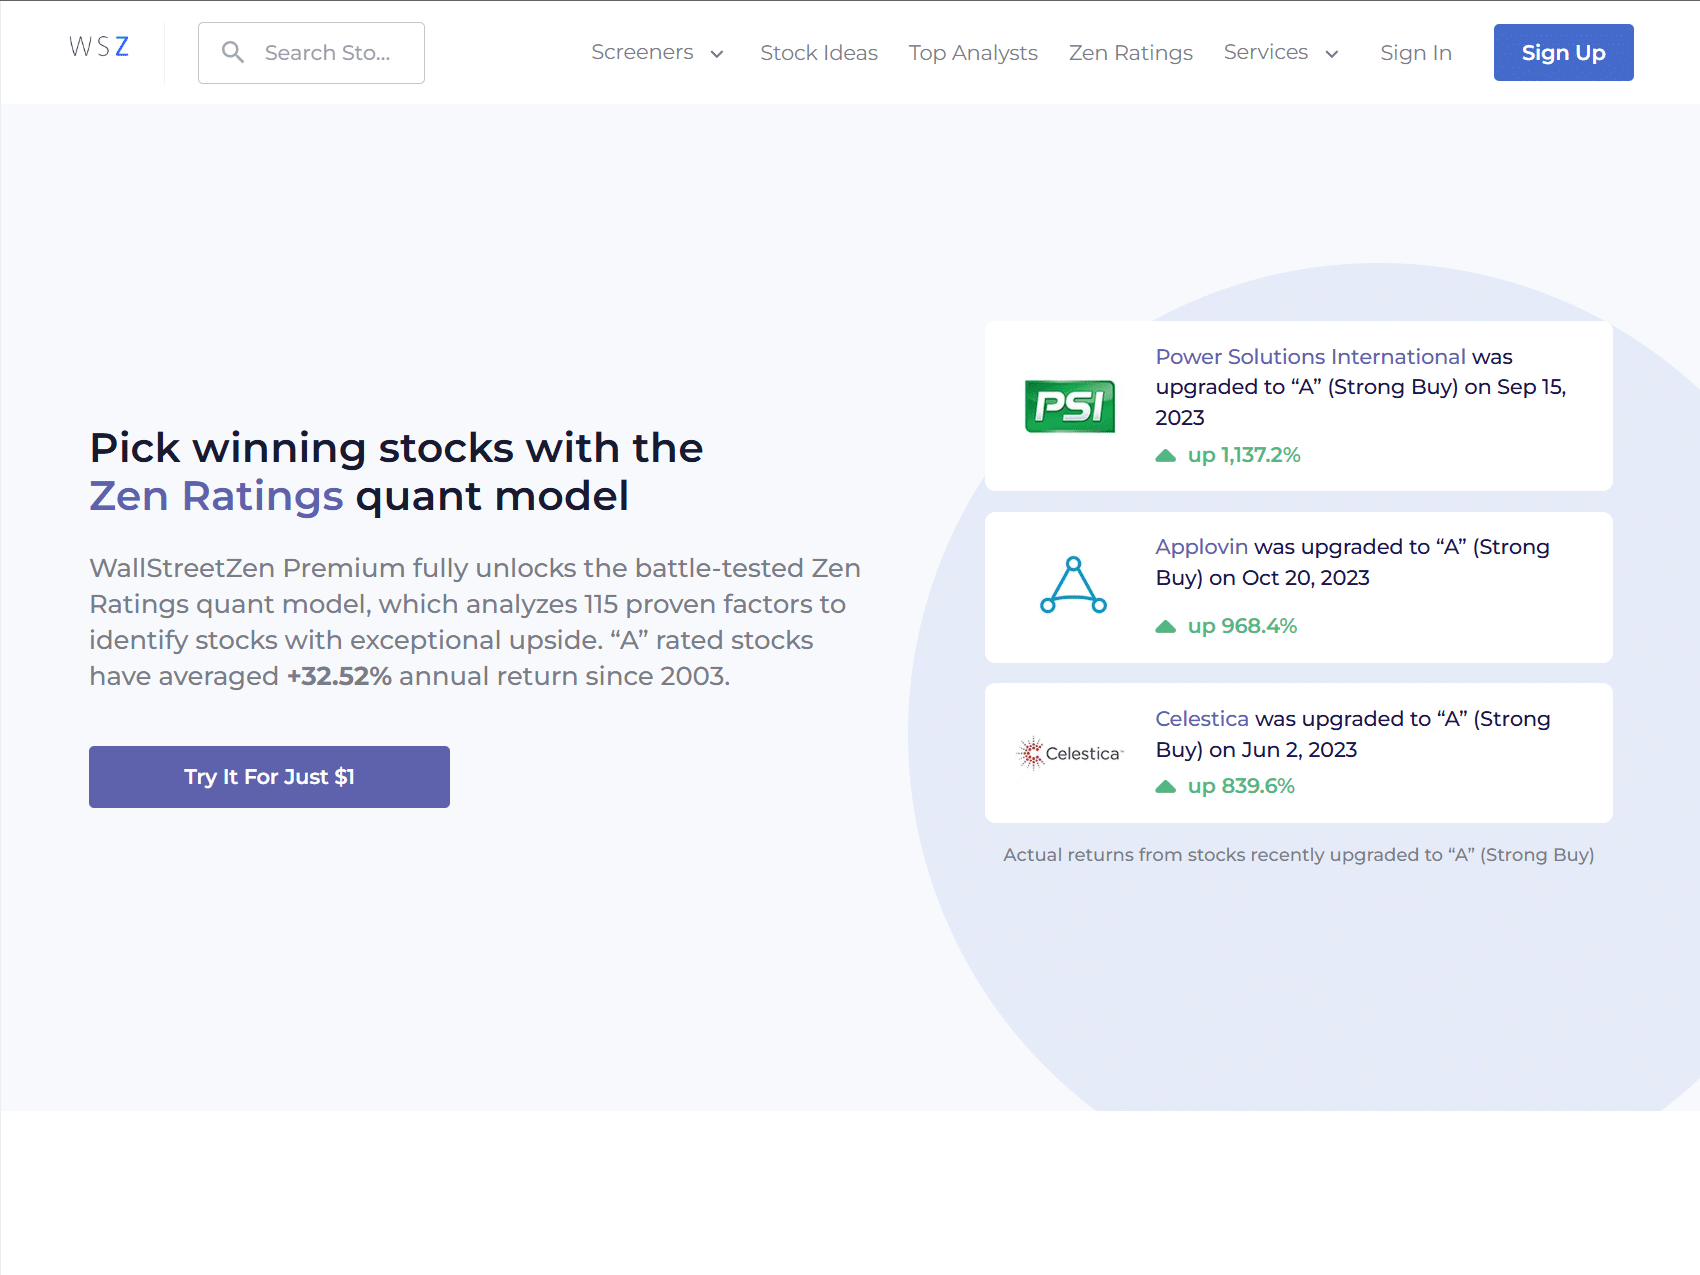
Task: Click the Applovin triangle logo
Action: pos(1072,587)
